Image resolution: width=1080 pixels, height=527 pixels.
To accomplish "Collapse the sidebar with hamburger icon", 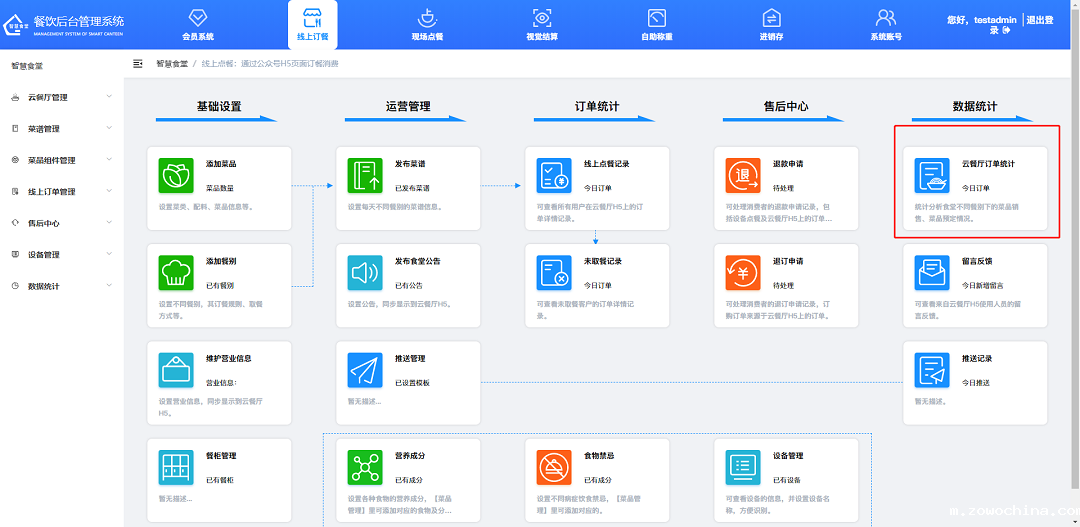I will 138,63.
